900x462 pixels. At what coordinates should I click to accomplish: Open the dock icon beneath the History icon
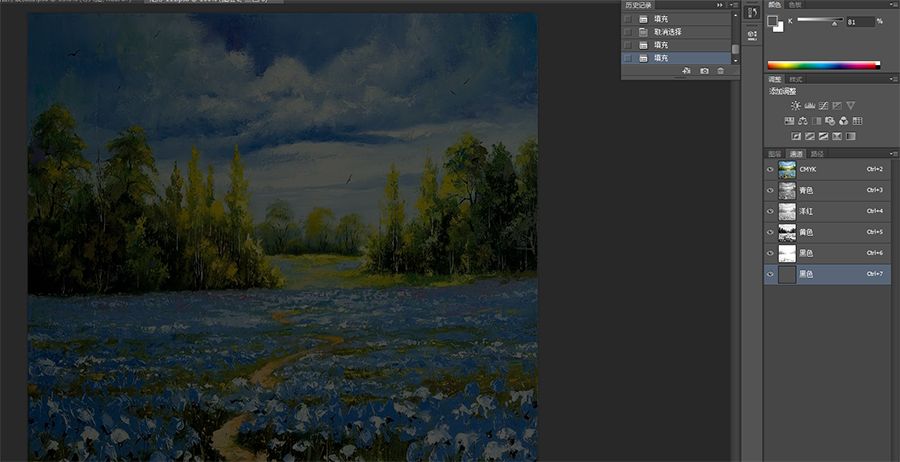(x=751, y=34)
